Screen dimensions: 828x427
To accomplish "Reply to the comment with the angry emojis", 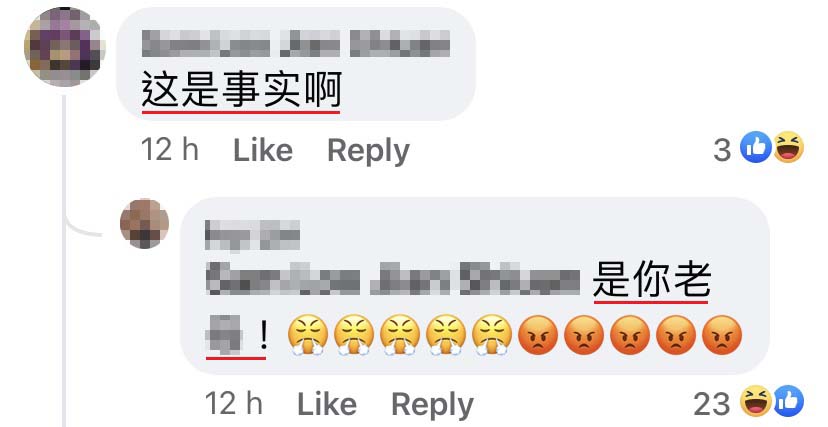I will pos(432,405).
